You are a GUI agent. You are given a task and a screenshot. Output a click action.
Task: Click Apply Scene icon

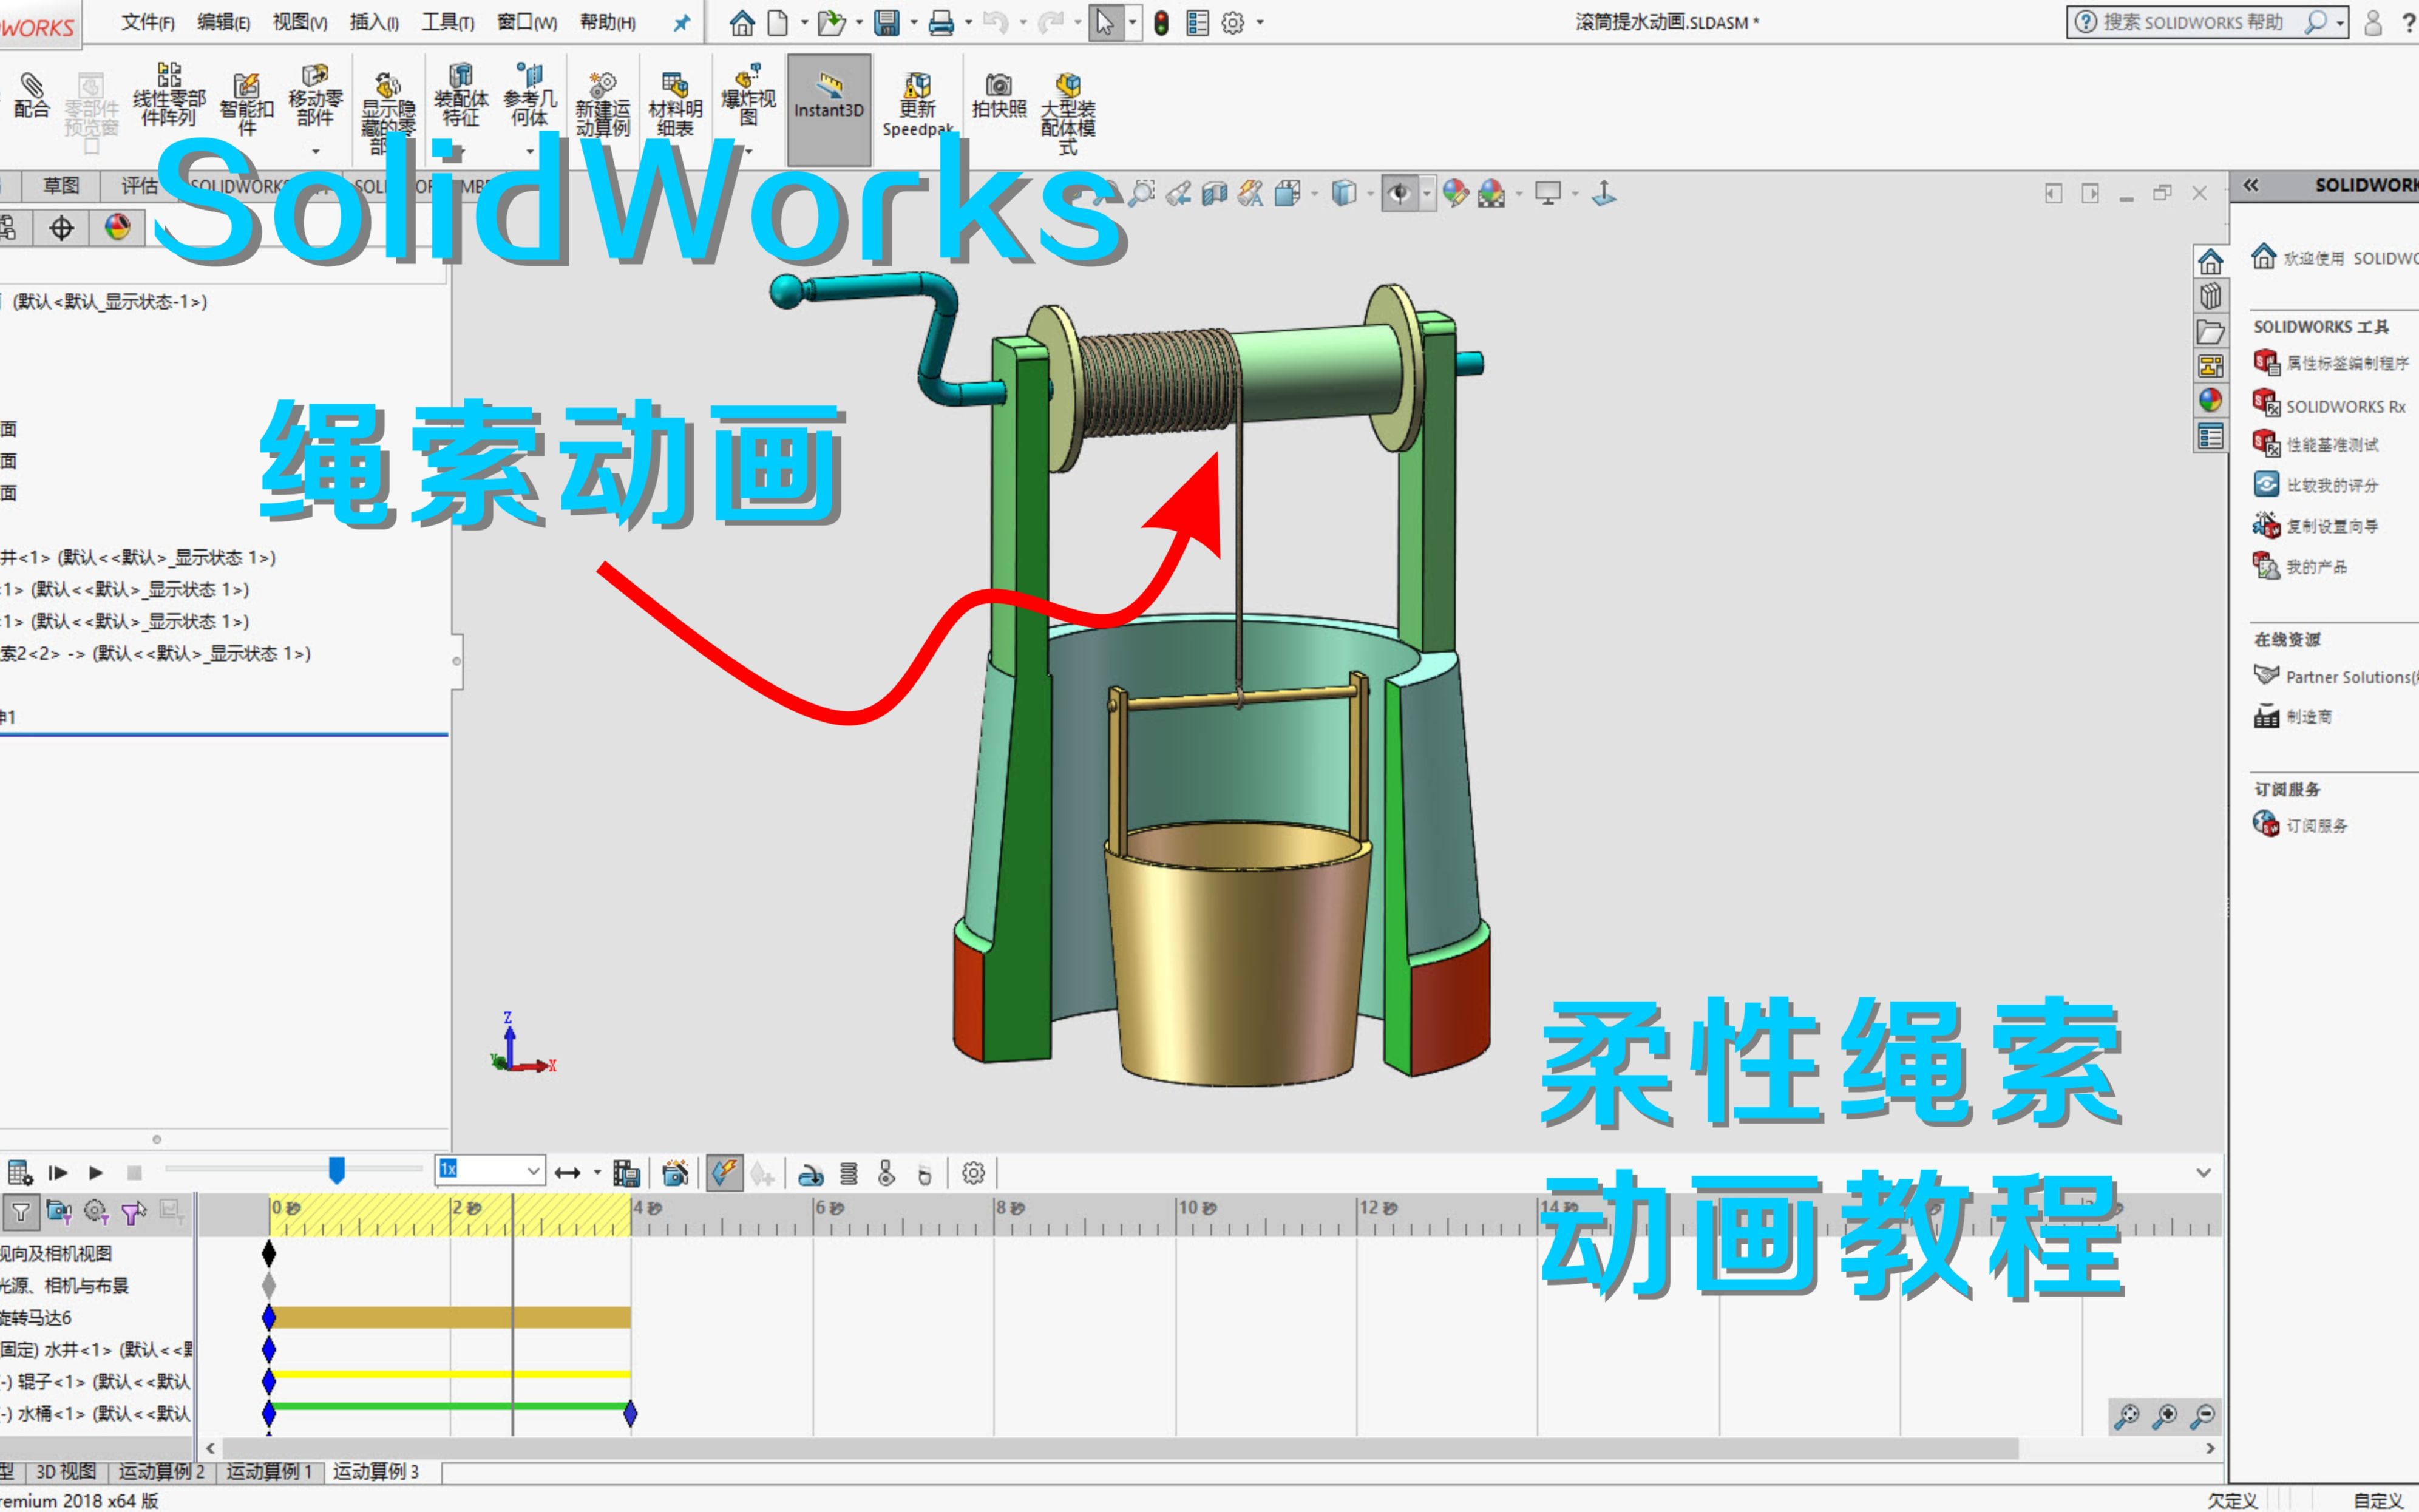coord(1491,193)
